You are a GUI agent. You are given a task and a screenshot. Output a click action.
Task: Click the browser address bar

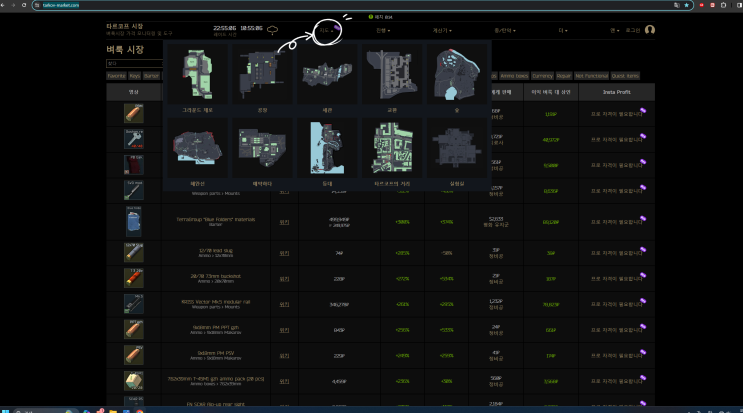pos(363,5)
